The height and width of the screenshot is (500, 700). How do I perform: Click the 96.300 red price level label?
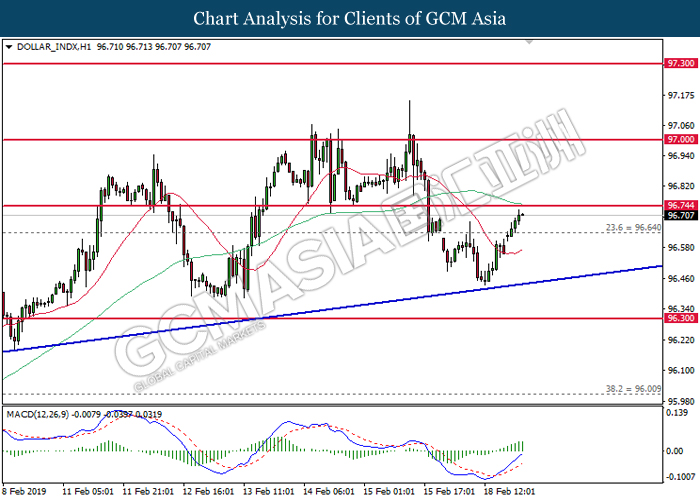(680, 318)
